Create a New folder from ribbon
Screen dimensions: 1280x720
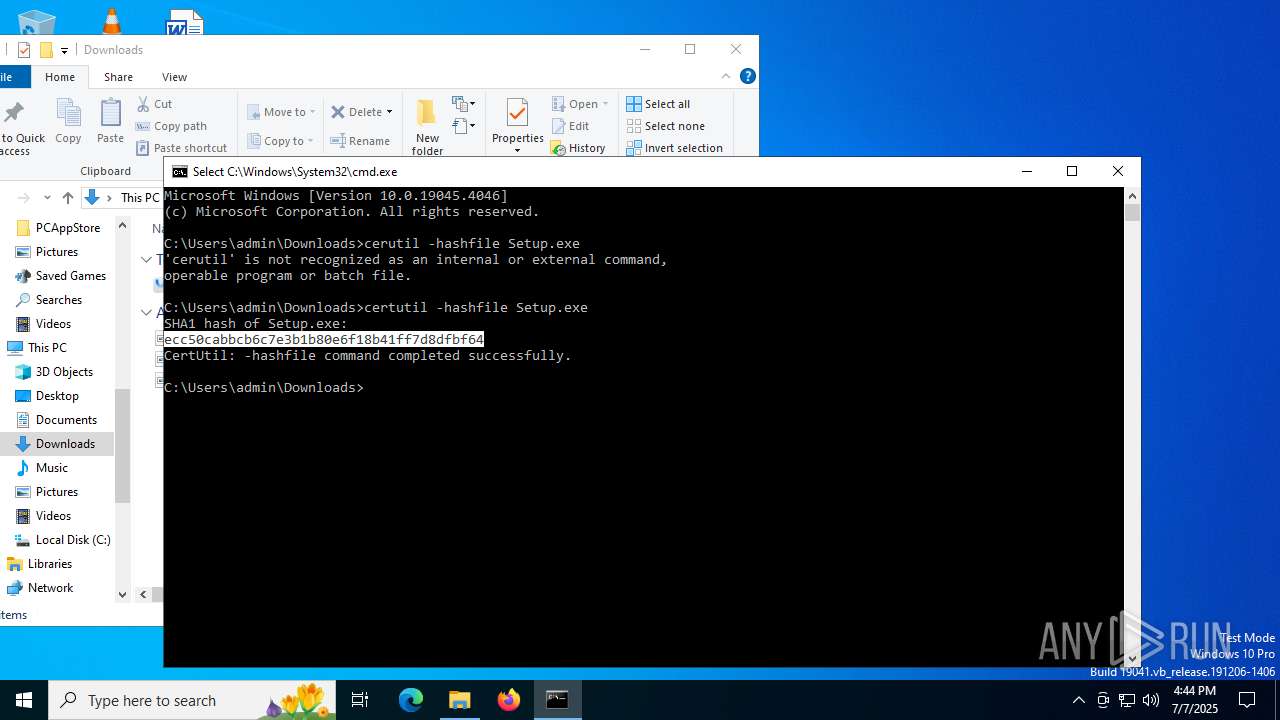click(x=427, y=127)
